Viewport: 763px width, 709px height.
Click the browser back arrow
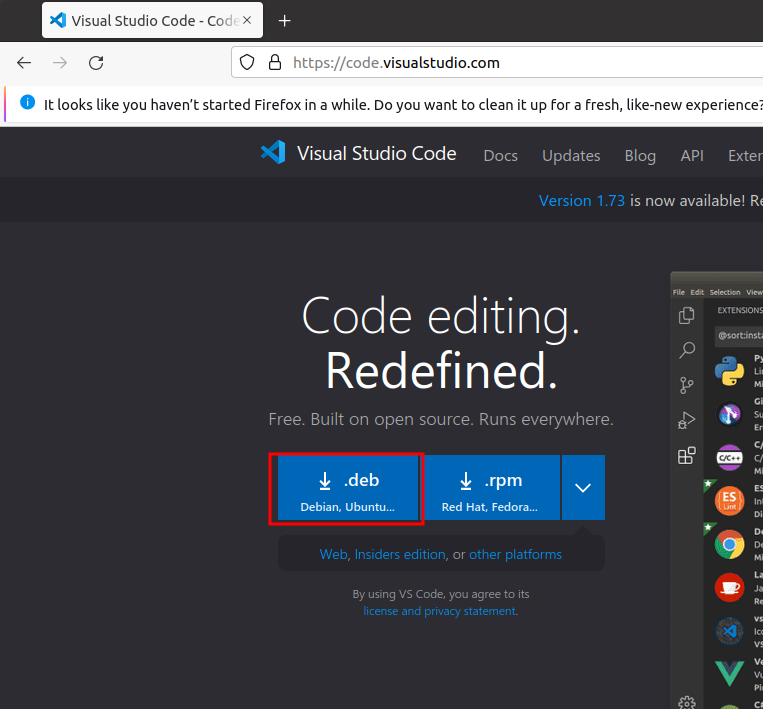click(24, 63)
